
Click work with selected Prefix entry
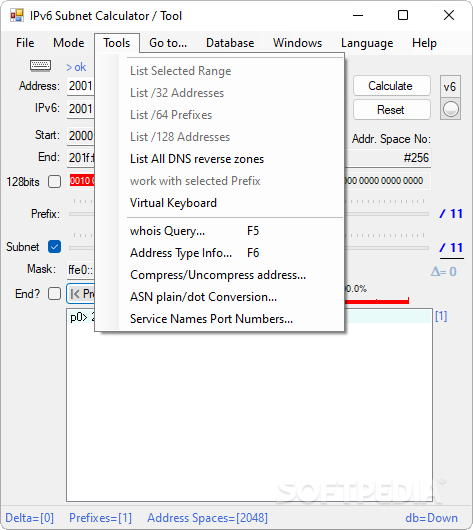pos(220,181)
